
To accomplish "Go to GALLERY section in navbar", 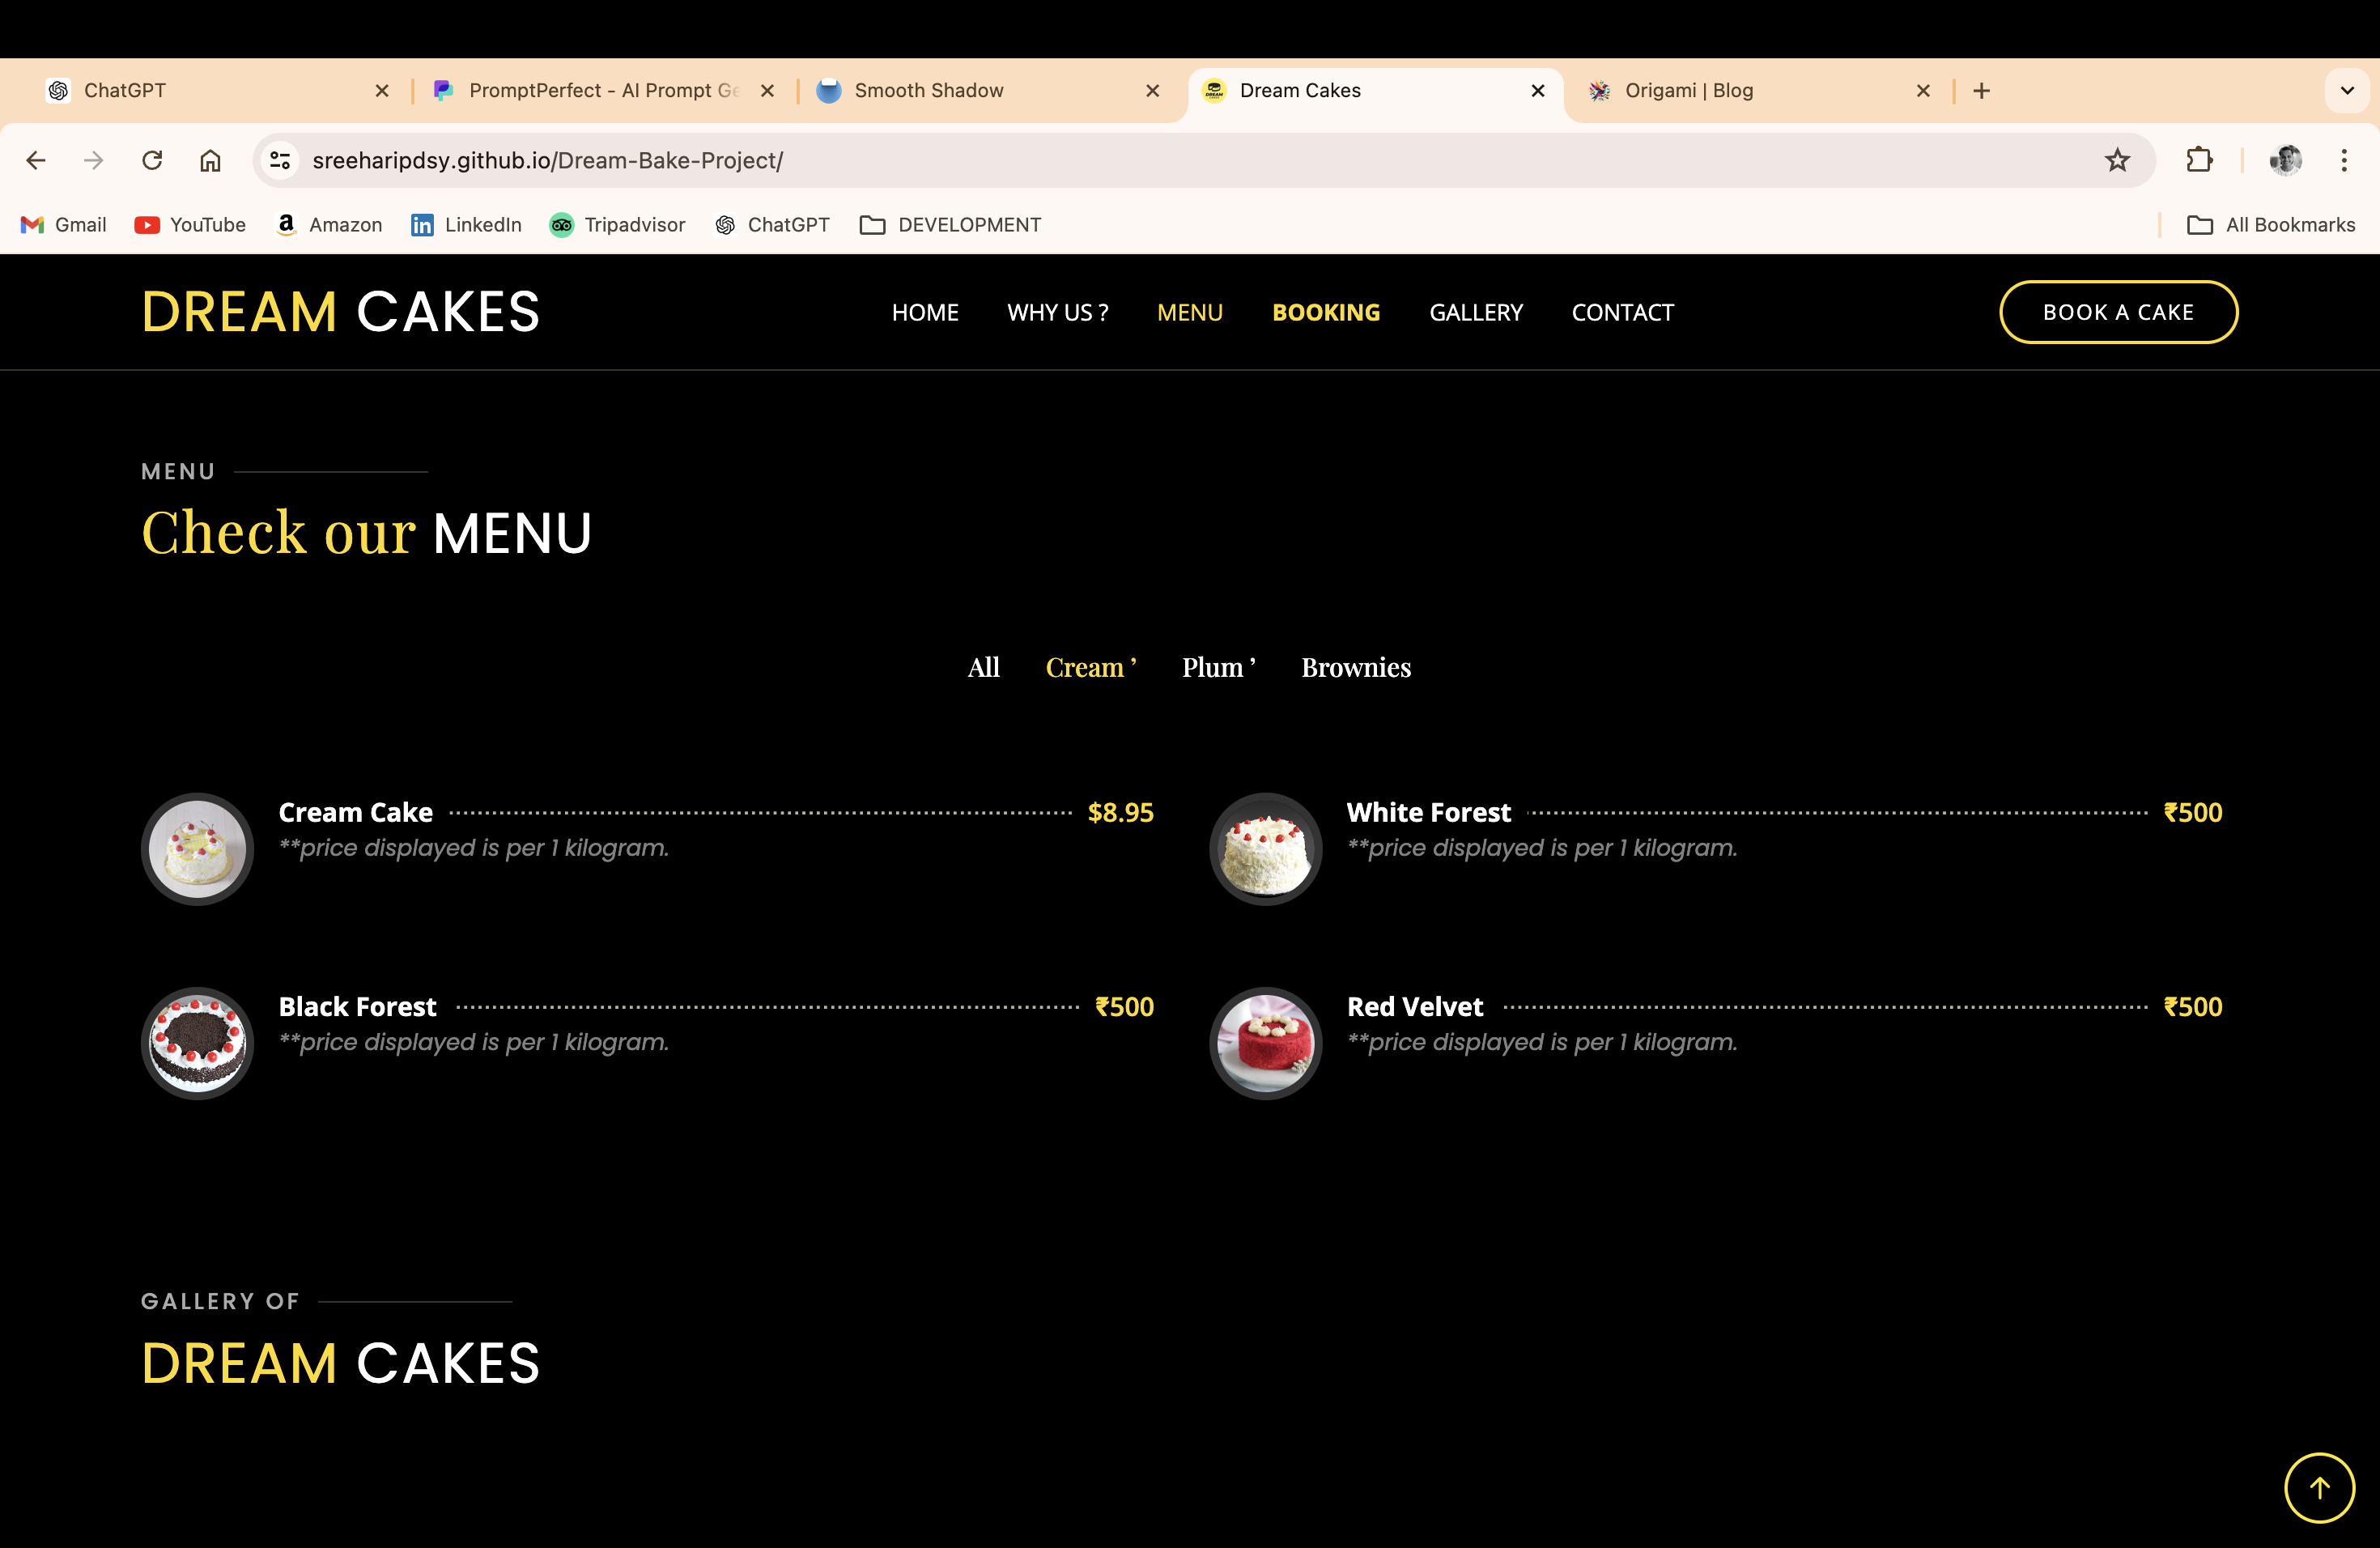I will click(1475, 313).
